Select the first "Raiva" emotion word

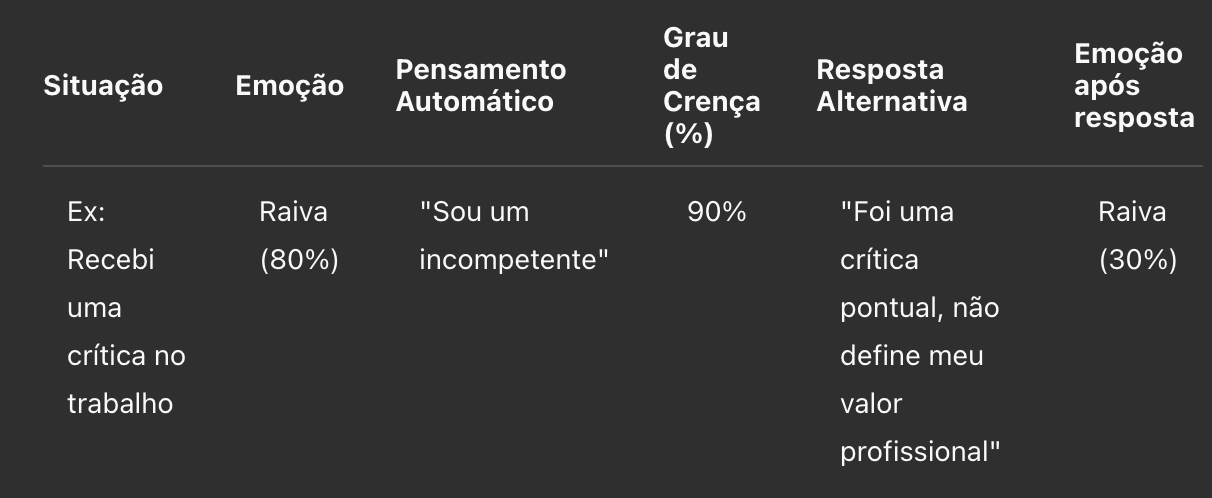[293, 213]
